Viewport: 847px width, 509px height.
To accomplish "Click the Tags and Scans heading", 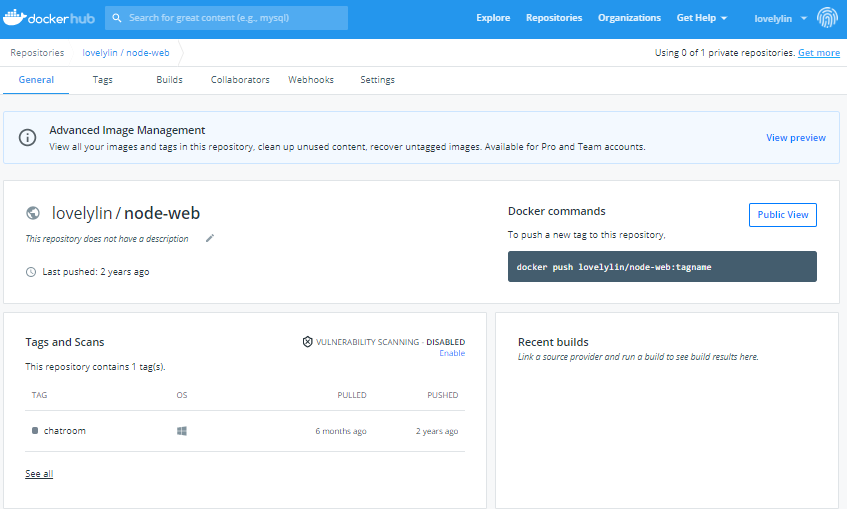I will pos(65,342).
